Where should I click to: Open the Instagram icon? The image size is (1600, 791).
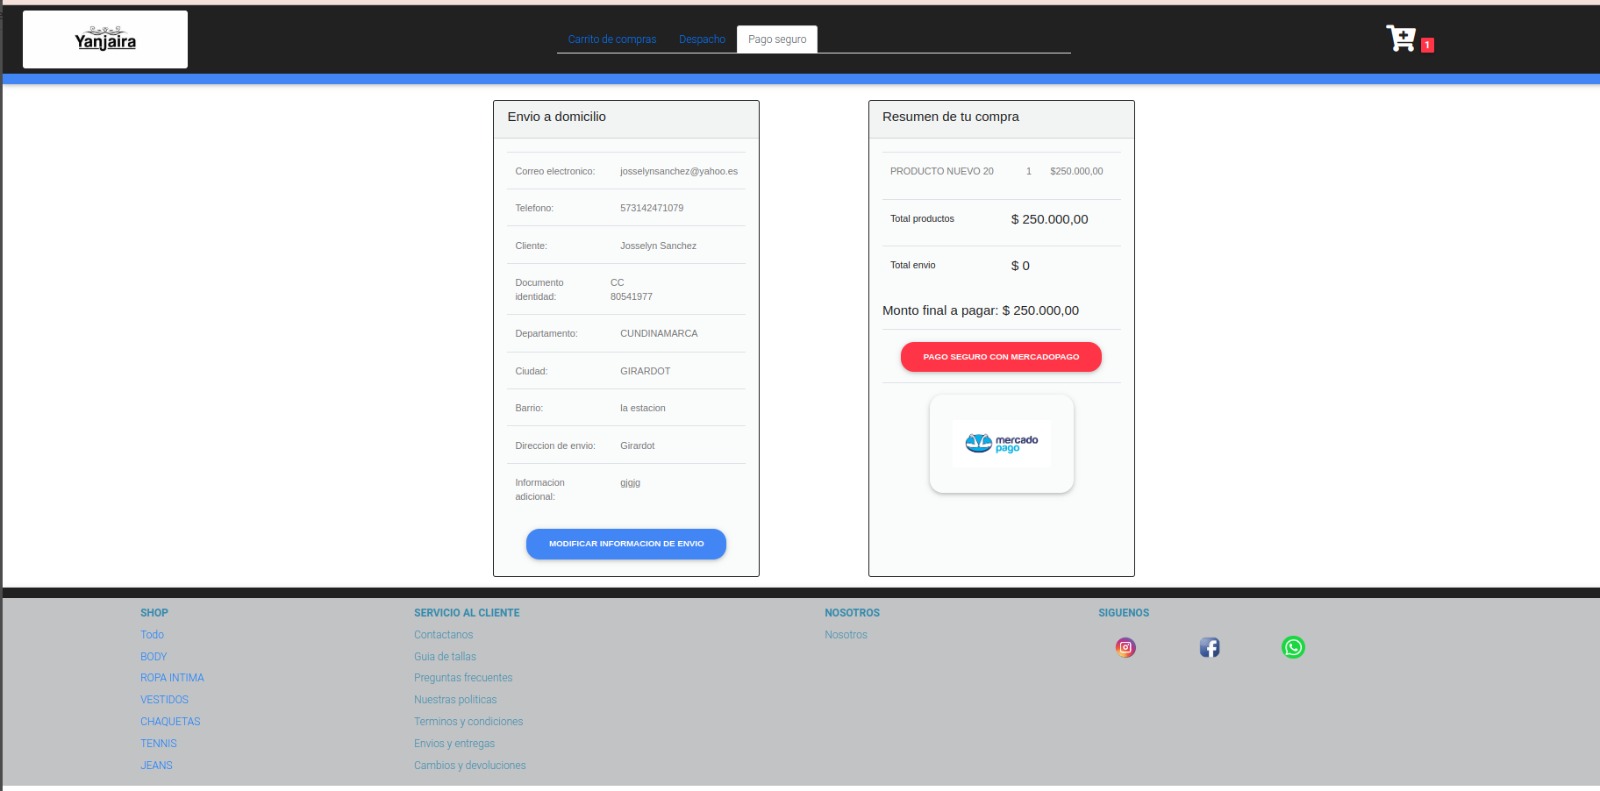[1125, 648]
